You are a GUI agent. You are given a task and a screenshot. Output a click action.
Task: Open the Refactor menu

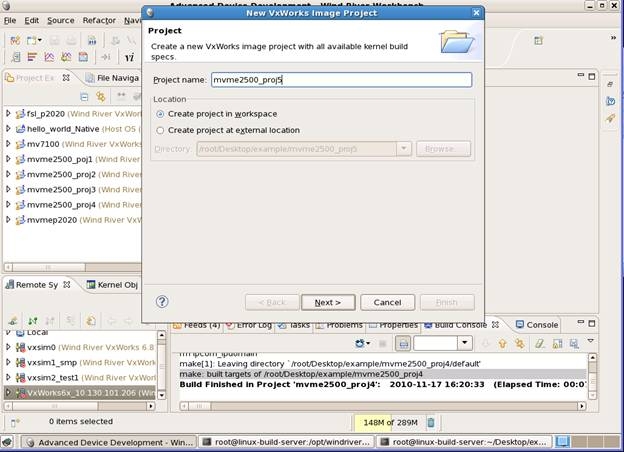[x=99, y=20]
